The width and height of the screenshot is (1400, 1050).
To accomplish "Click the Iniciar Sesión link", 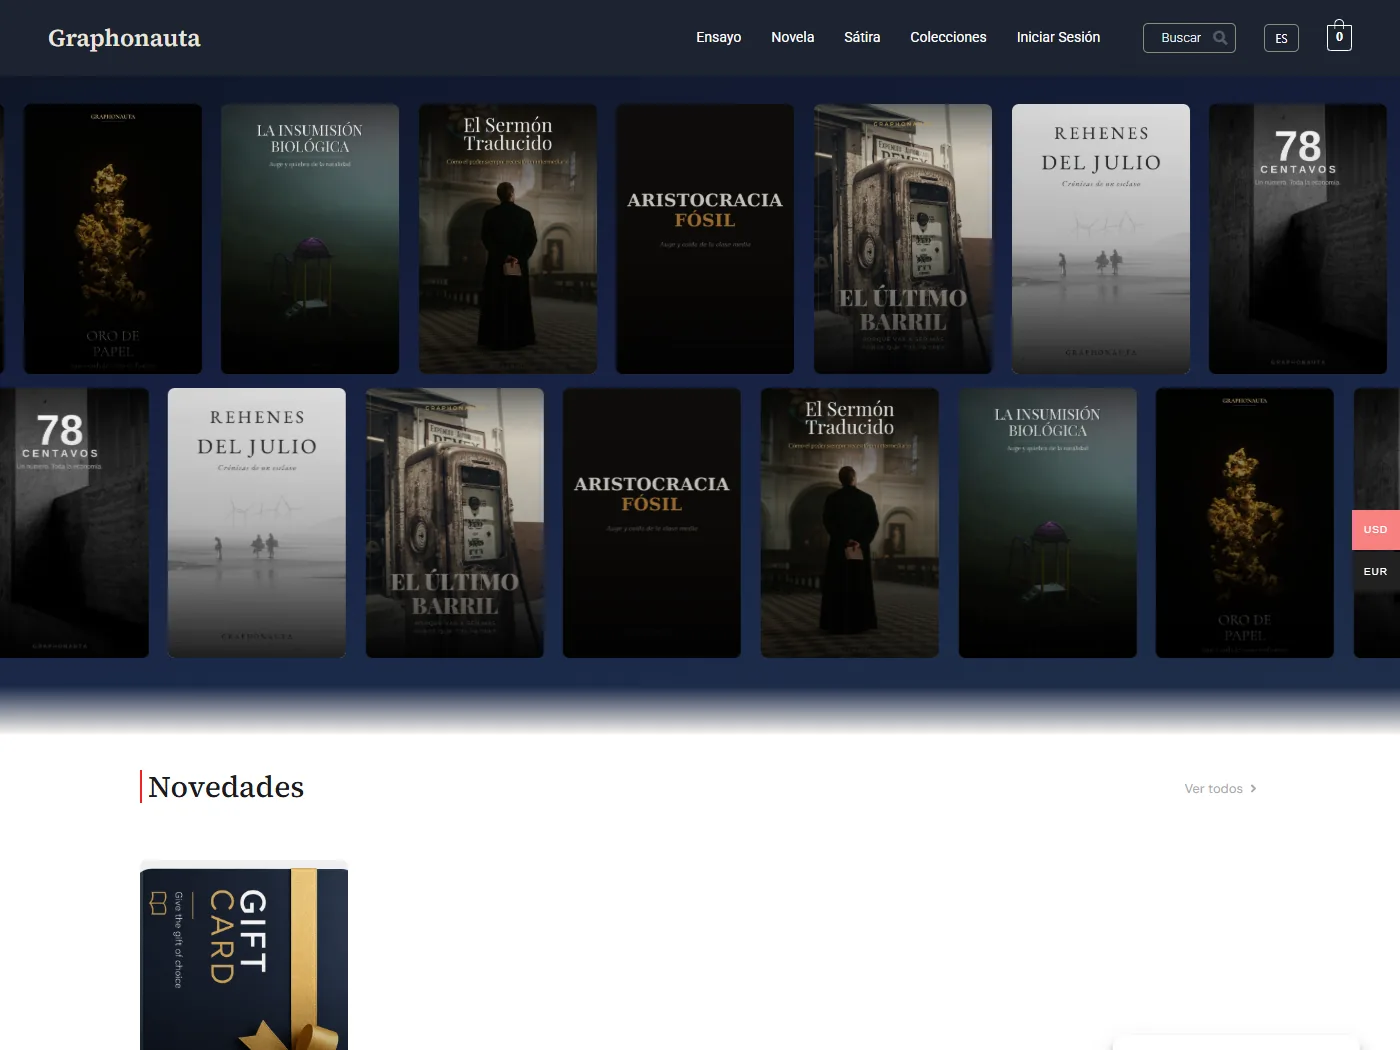I will [x=1058, y=37].
